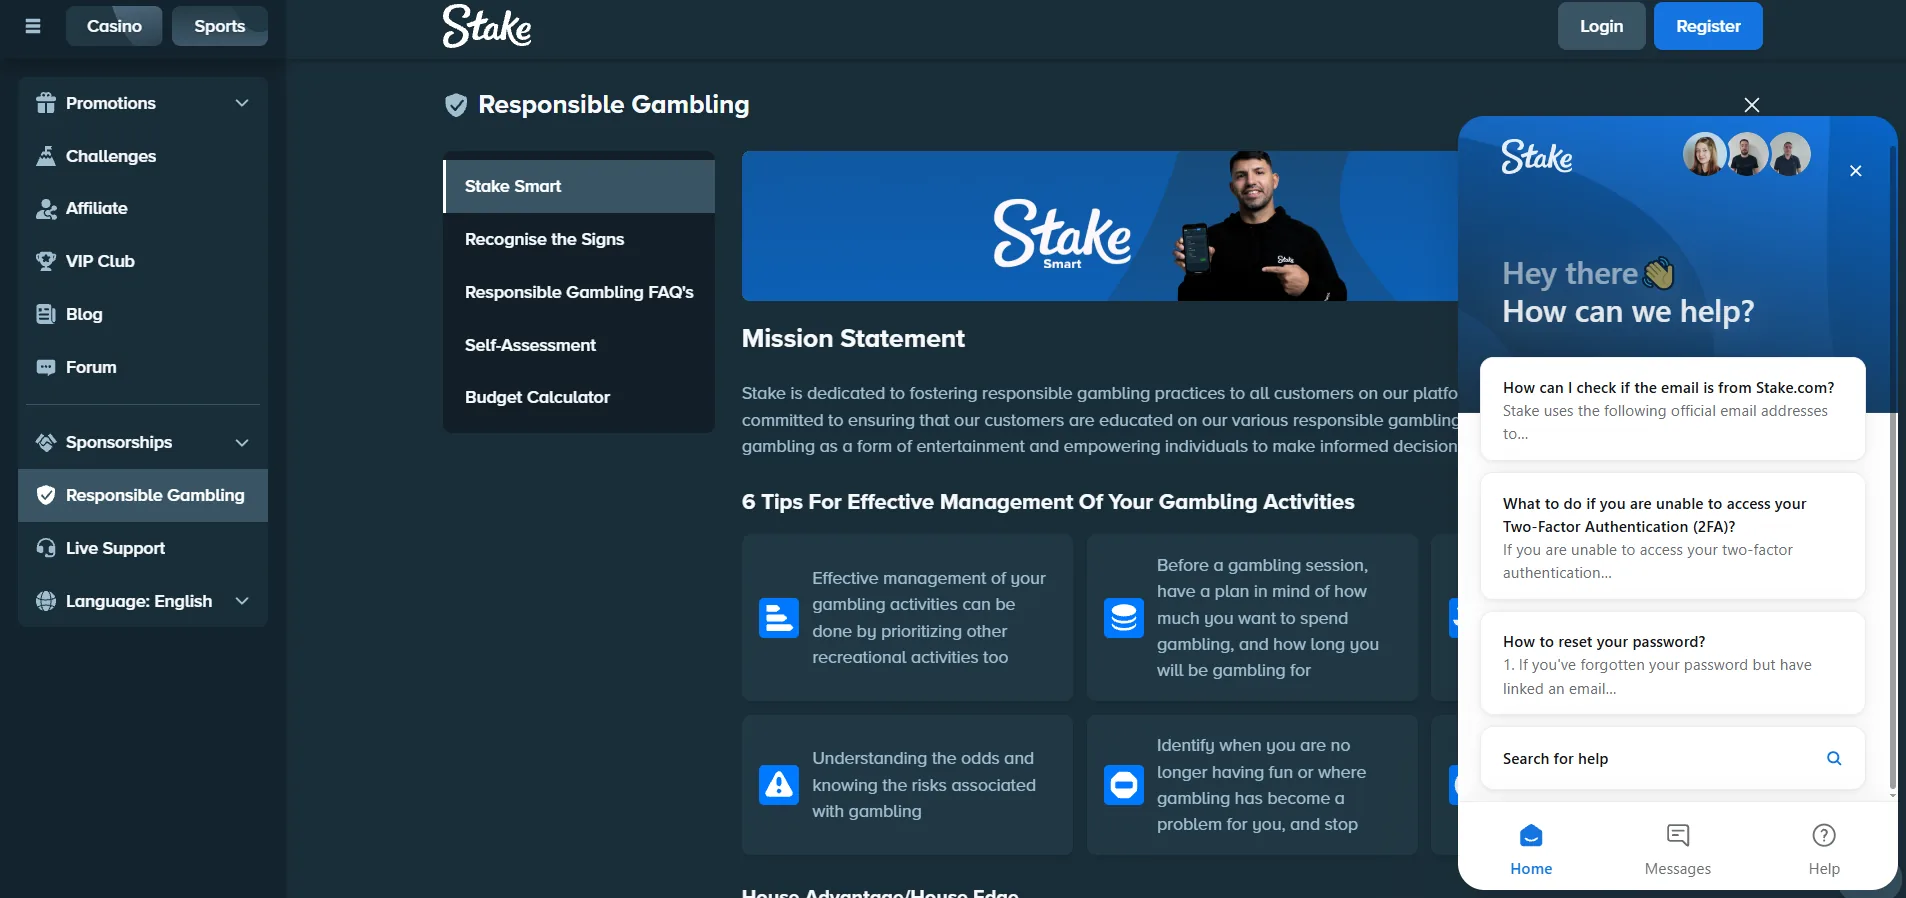Click the Responsible Gambling shield sidebar icon

coord(46,495)
